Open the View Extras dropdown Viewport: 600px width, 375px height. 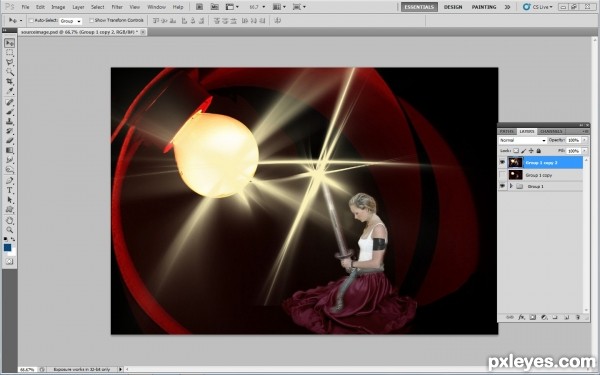click(232, 7)
